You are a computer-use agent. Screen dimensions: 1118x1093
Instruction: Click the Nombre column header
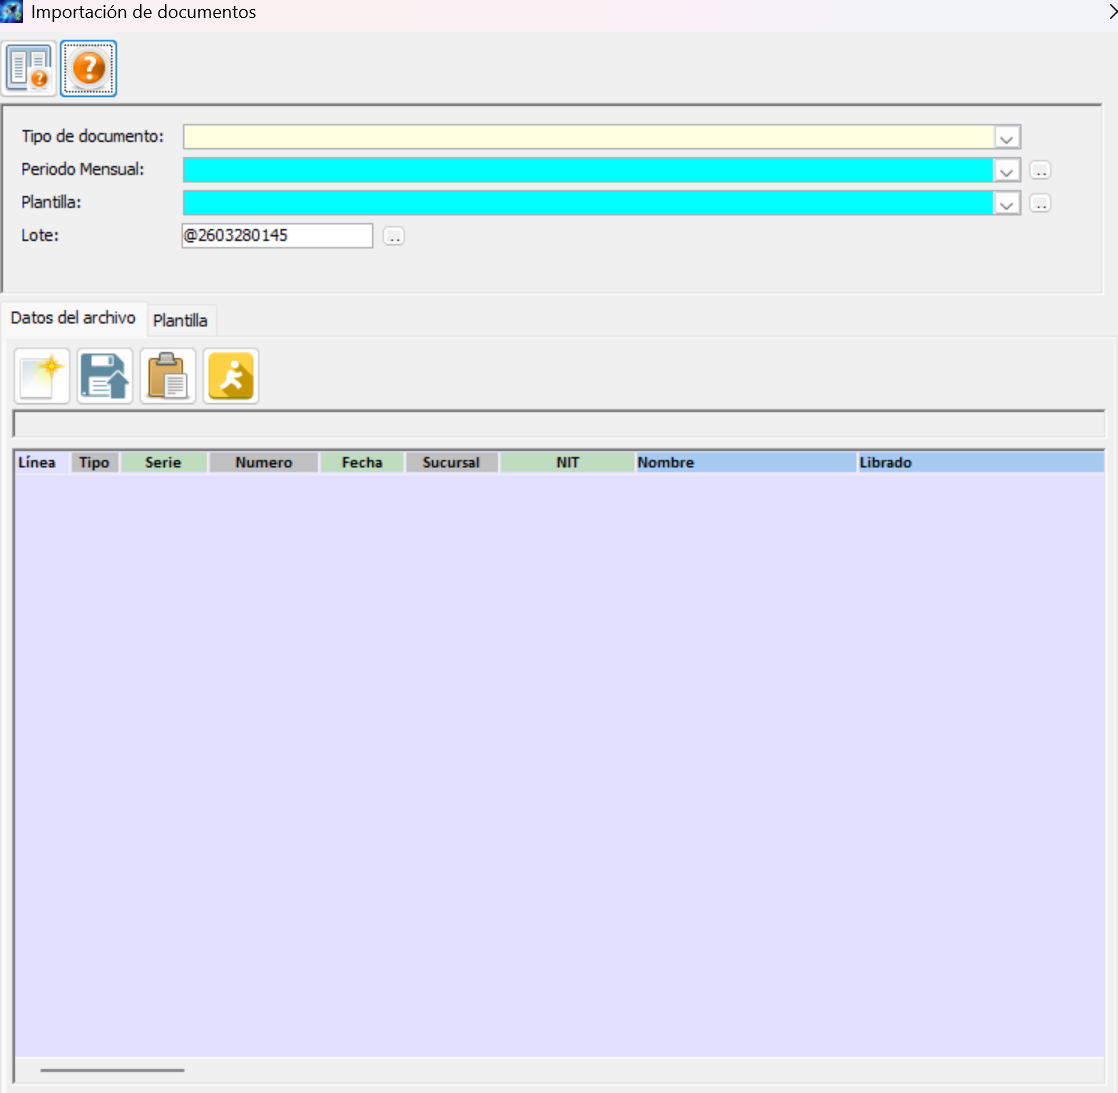click(x=745, y=462)
